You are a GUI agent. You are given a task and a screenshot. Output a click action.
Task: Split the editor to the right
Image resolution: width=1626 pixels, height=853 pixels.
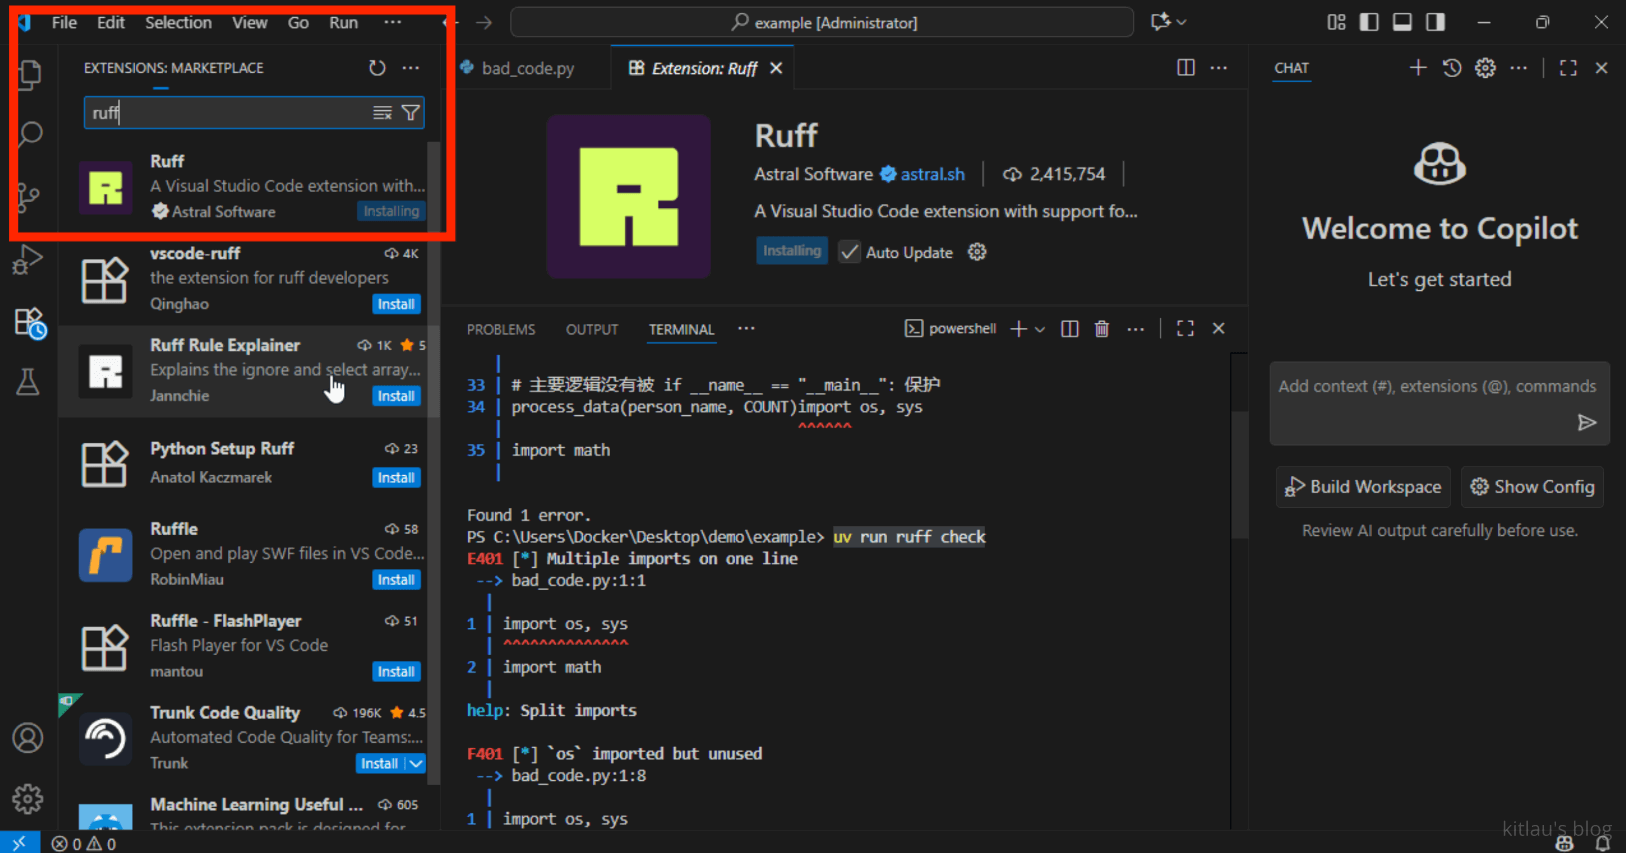[1186, 68]
